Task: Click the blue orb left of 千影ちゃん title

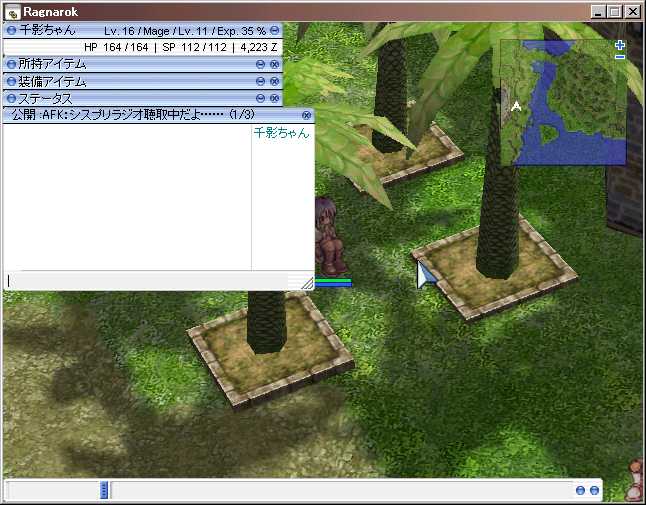Action: (x=11, y=30)
